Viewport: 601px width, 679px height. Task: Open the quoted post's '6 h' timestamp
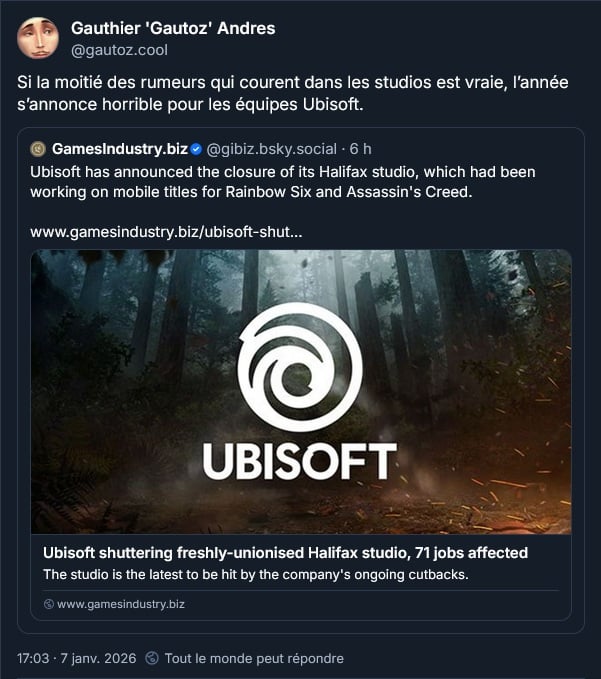click(x=361, y=149)
